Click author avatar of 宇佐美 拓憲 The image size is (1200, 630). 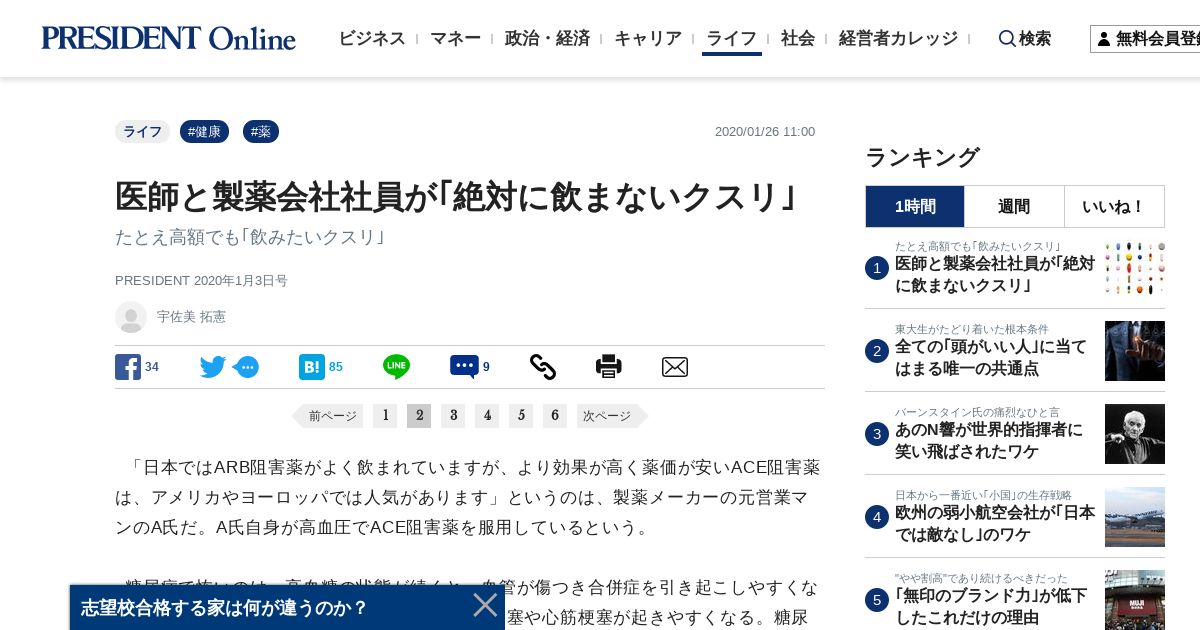pyautogui.click(x=131, y=317)
